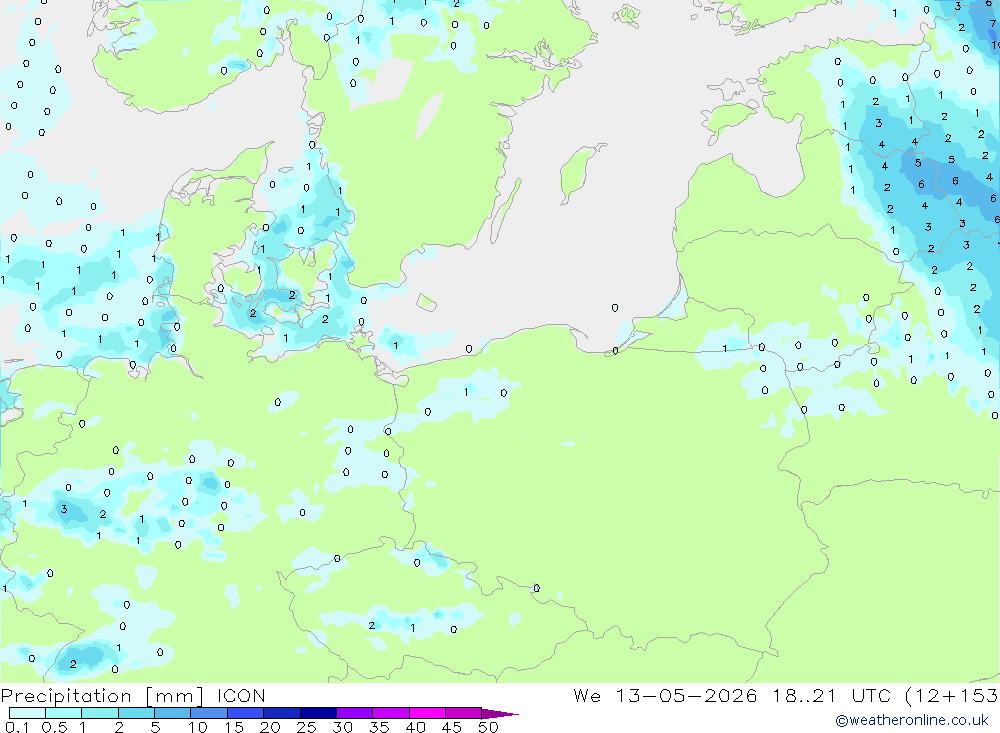Select the 2–5 mm legend color swatch

tap(136, 713)
